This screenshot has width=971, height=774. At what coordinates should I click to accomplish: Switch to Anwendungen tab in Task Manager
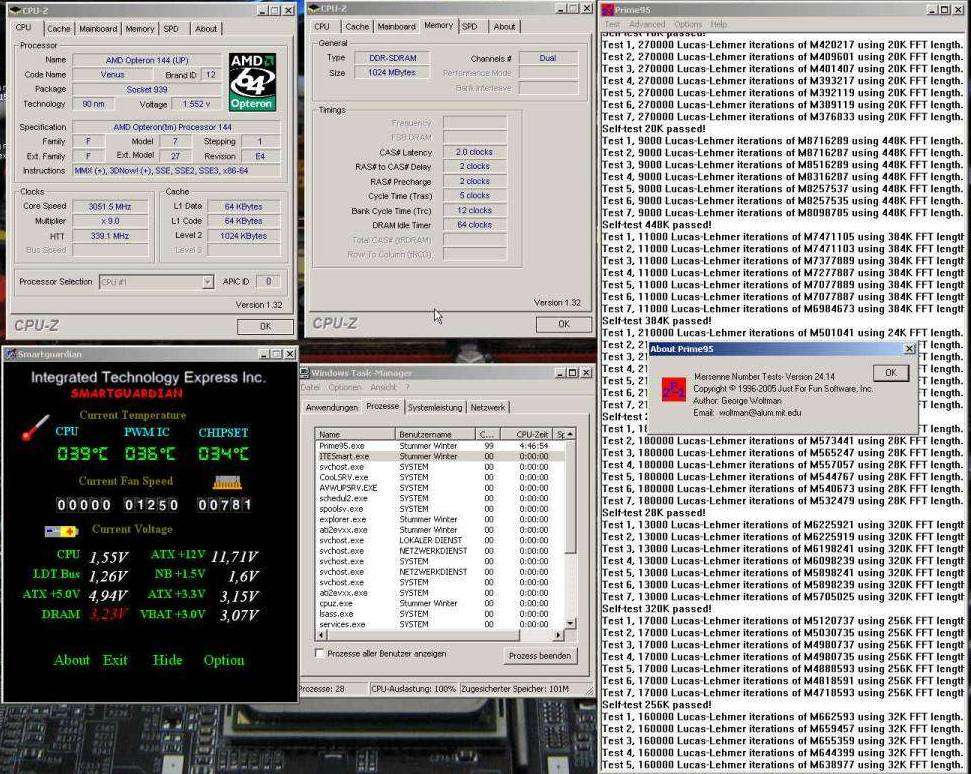click(332, 407)
